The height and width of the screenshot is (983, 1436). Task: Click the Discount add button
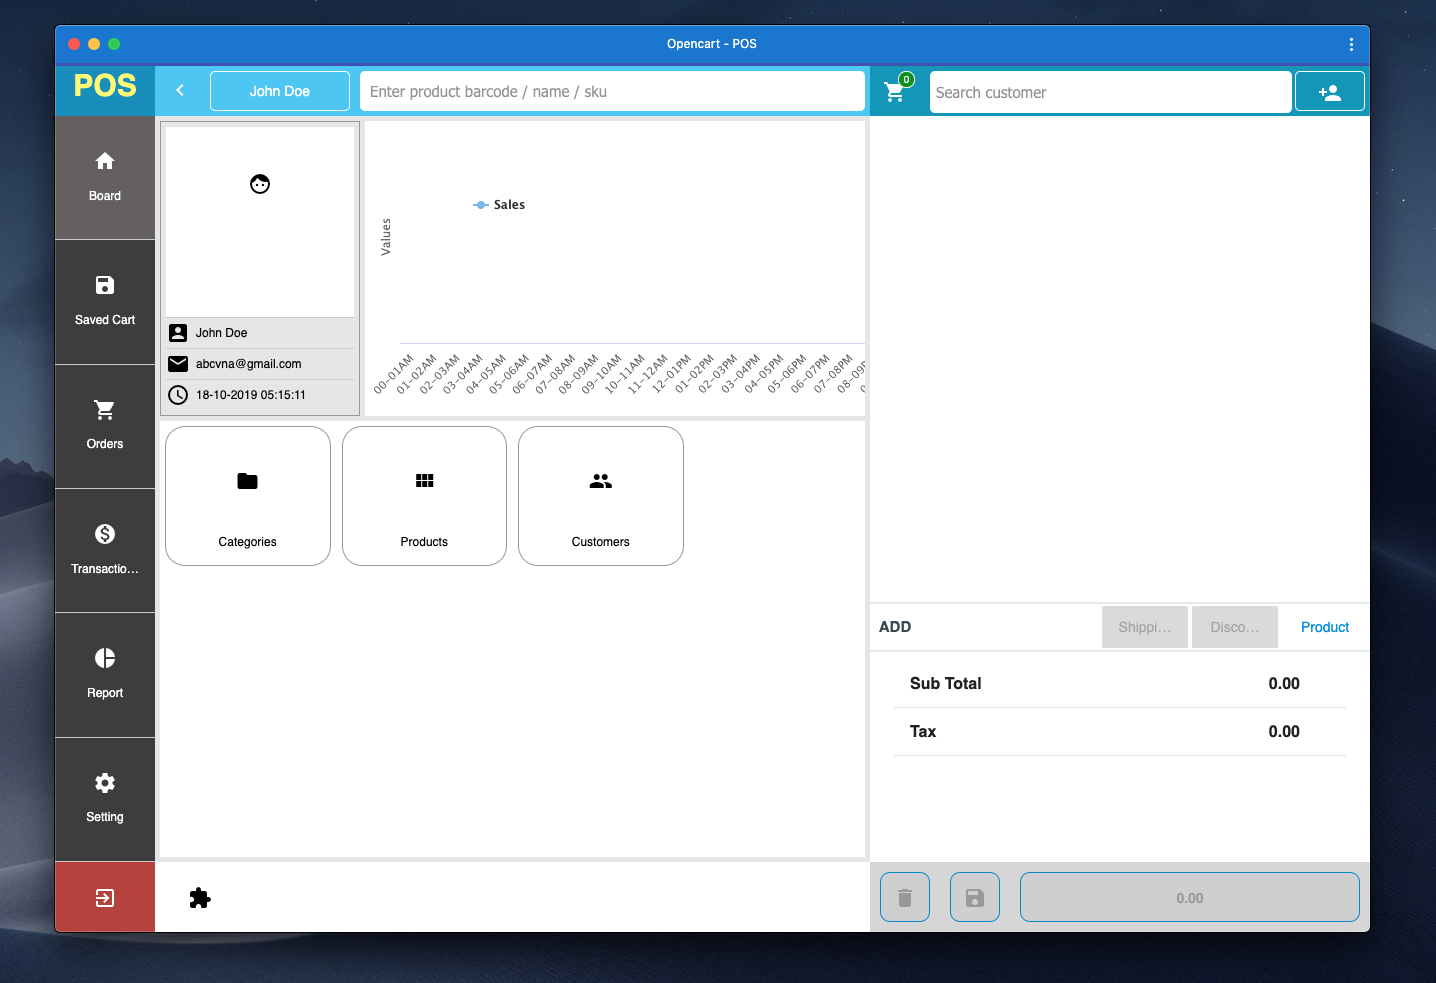pyautogui.click(x=1235, y=627)
